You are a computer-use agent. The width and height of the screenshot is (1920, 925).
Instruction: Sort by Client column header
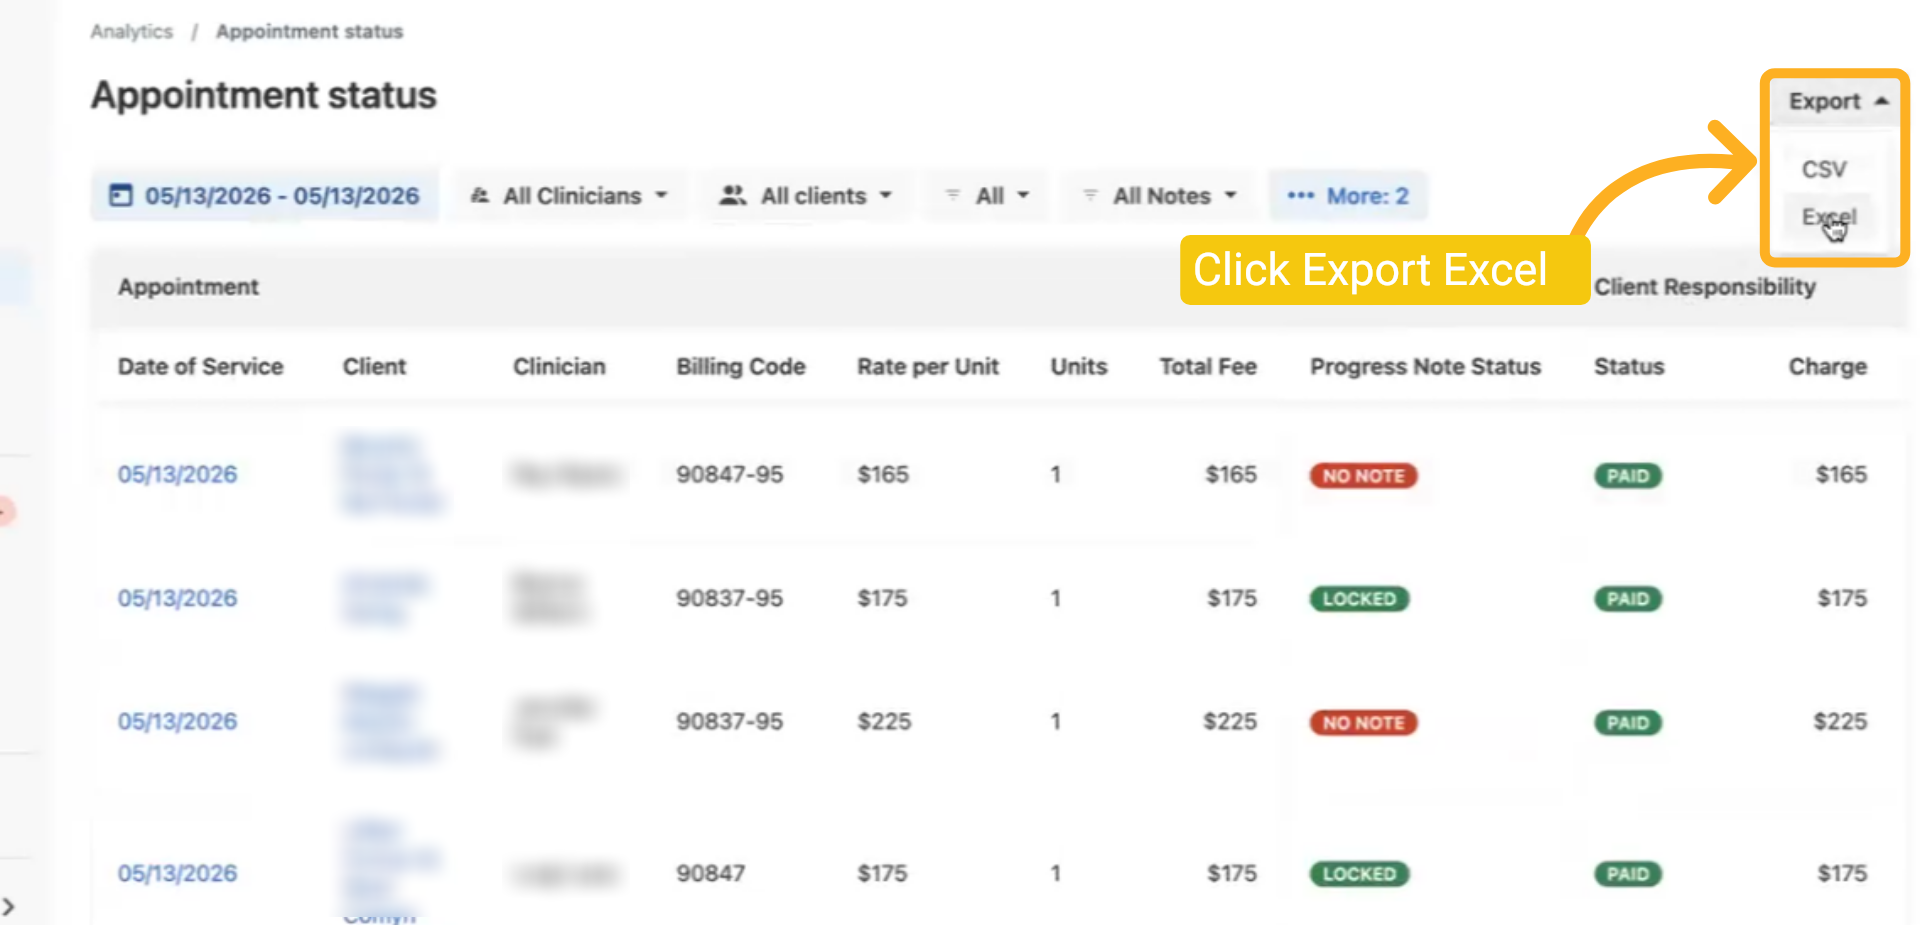click(x=374, y=367)
